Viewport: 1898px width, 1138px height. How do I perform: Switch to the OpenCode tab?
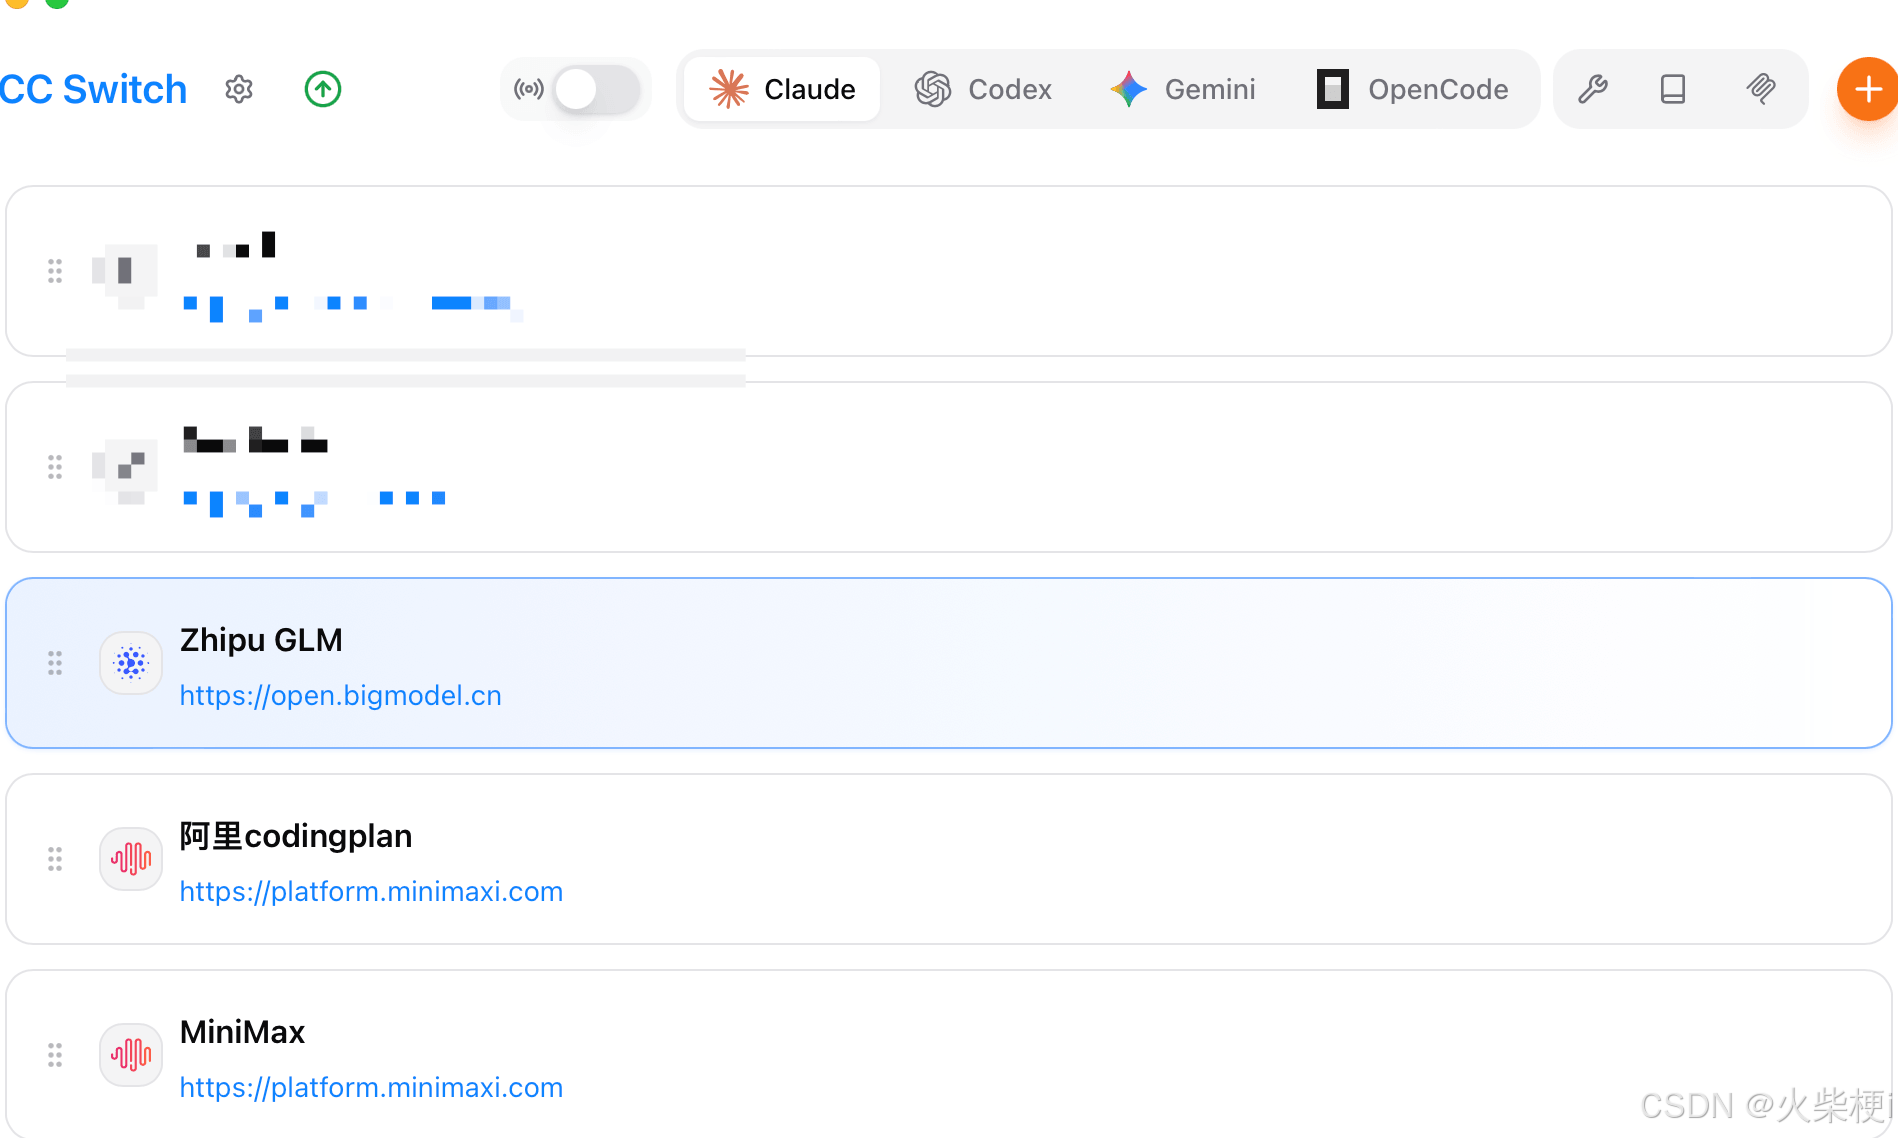[x=1412, y=89]
